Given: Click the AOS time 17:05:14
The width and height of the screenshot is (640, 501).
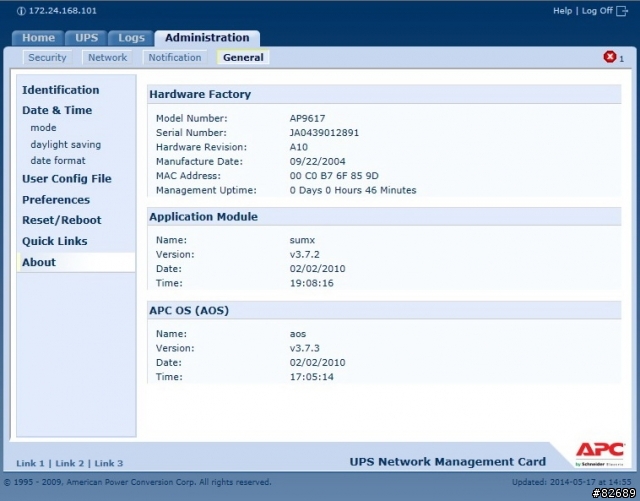Looking at the screenshot, I should click(311, 377).
